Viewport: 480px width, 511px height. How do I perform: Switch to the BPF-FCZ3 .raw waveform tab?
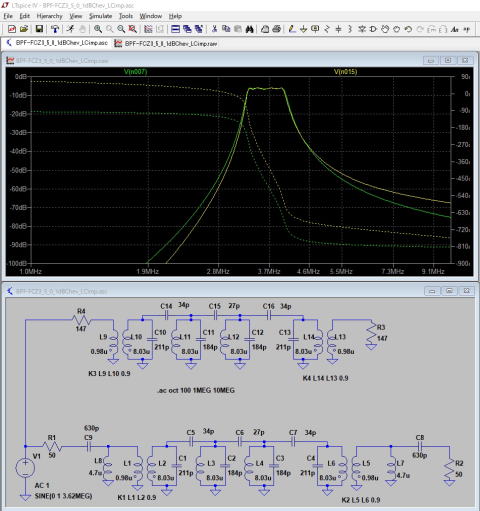pyautogui.click(x=166, y=43)
